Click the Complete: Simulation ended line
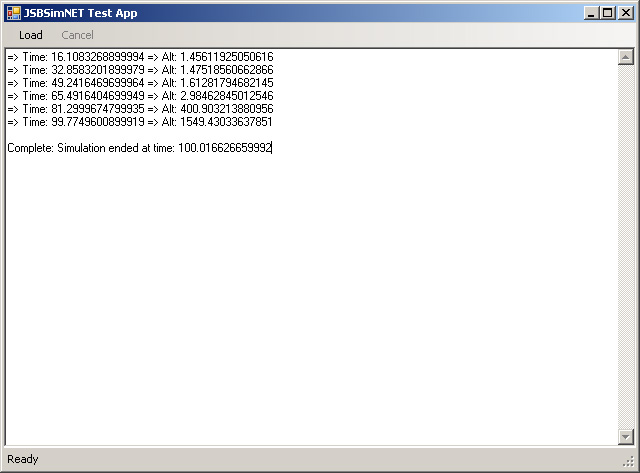The width and height of the screenshot is (640, 473). [140, 148]
